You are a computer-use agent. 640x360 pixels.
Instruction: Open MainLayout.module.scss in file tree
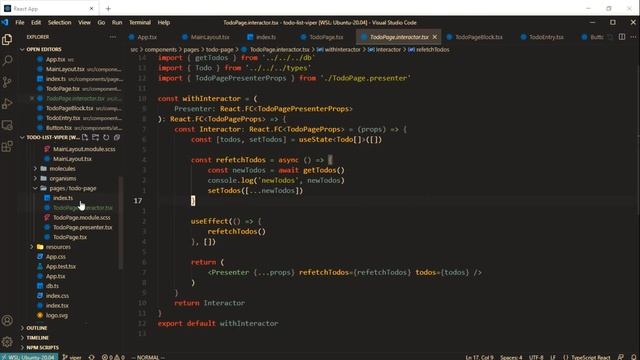coord(84,149)
